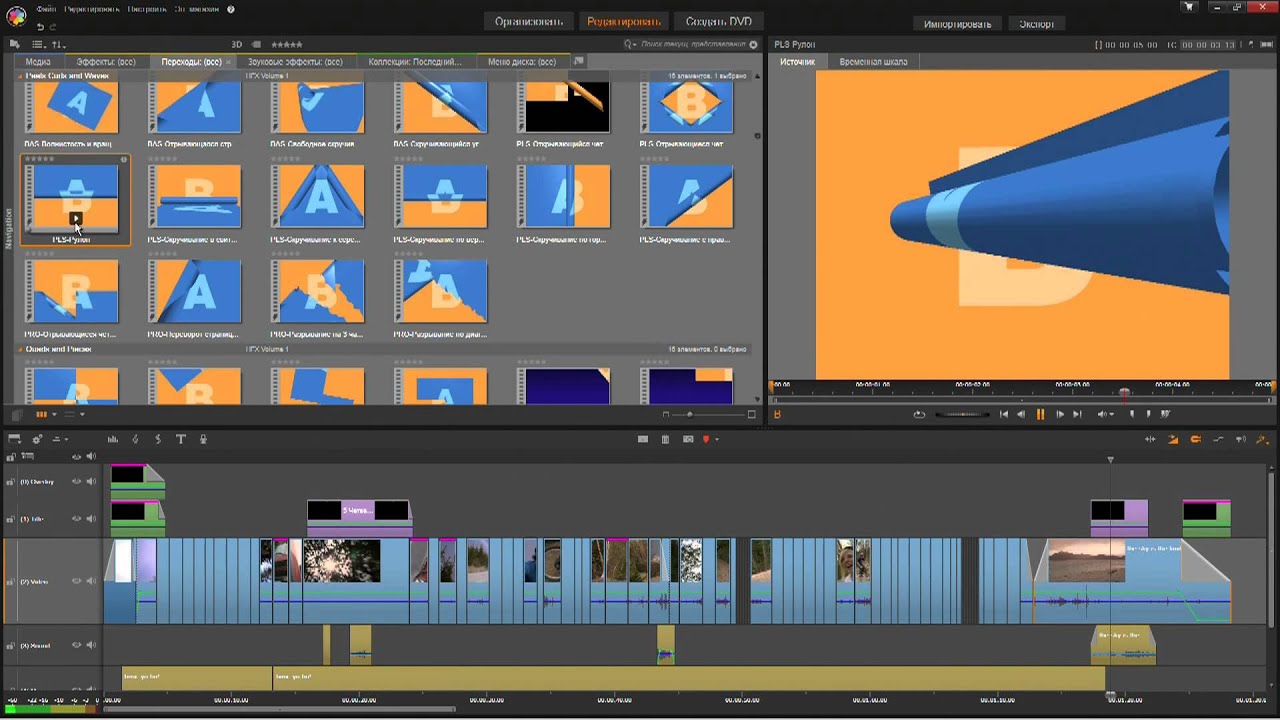Open the search options magnifier dropdown
Screen dimensions: 1280x720
pyautogui.click(x=630, y=44)
